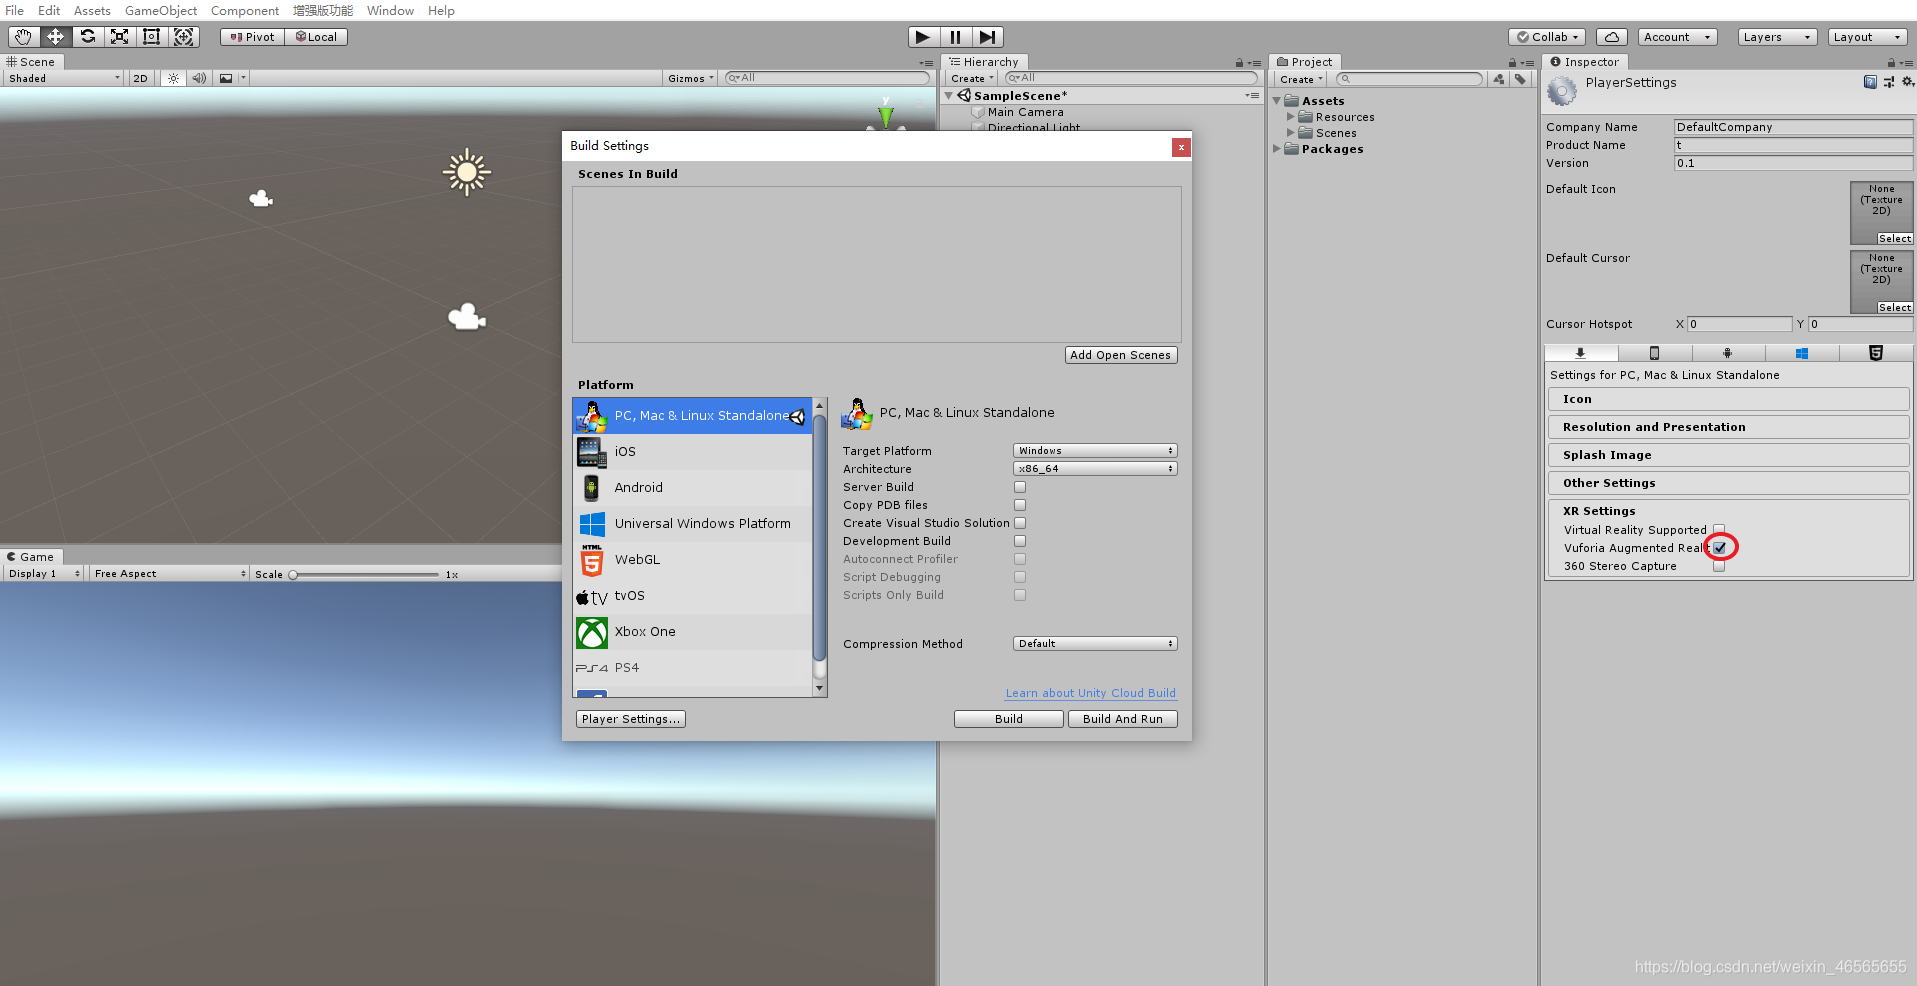Image resolution: width=1917 pixels, height=986 pixels.
Task: Open Compression Method dropdown
Action: (x=1095, y=644)
